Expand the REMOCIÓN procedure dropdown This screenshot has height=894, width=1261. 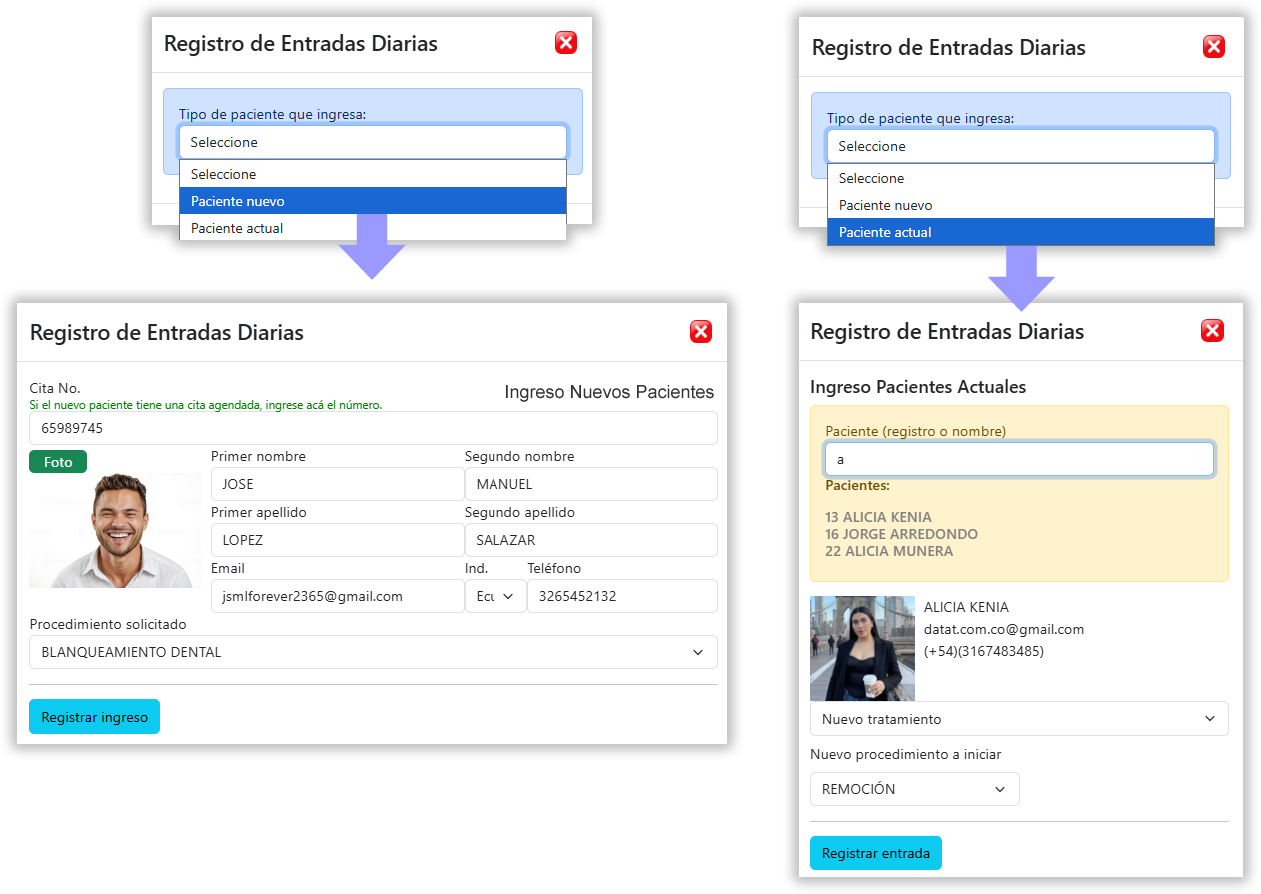point(914,789)
